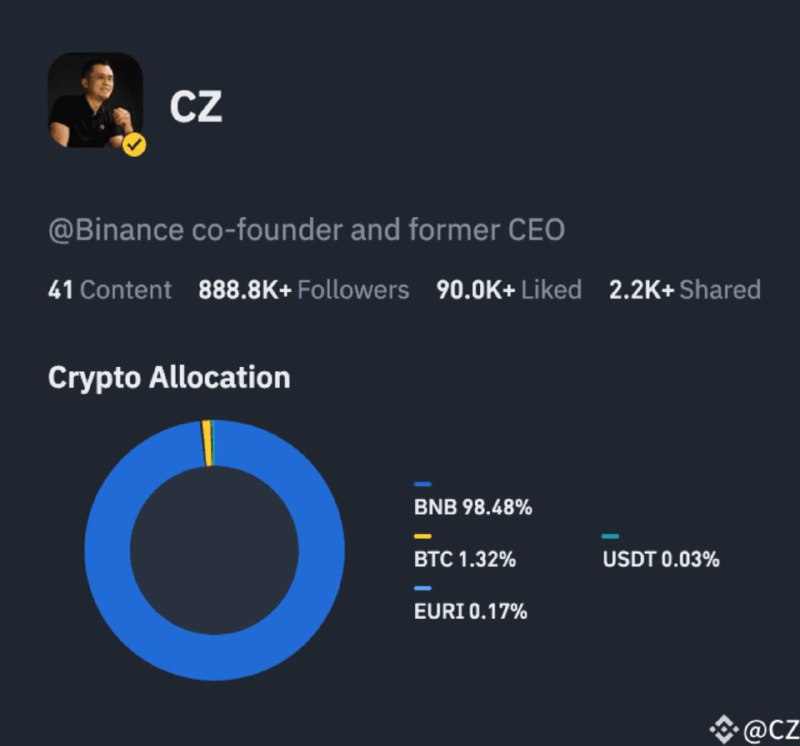
Task: Select the EURI 0.17% legend label
Action: point(470,611)
